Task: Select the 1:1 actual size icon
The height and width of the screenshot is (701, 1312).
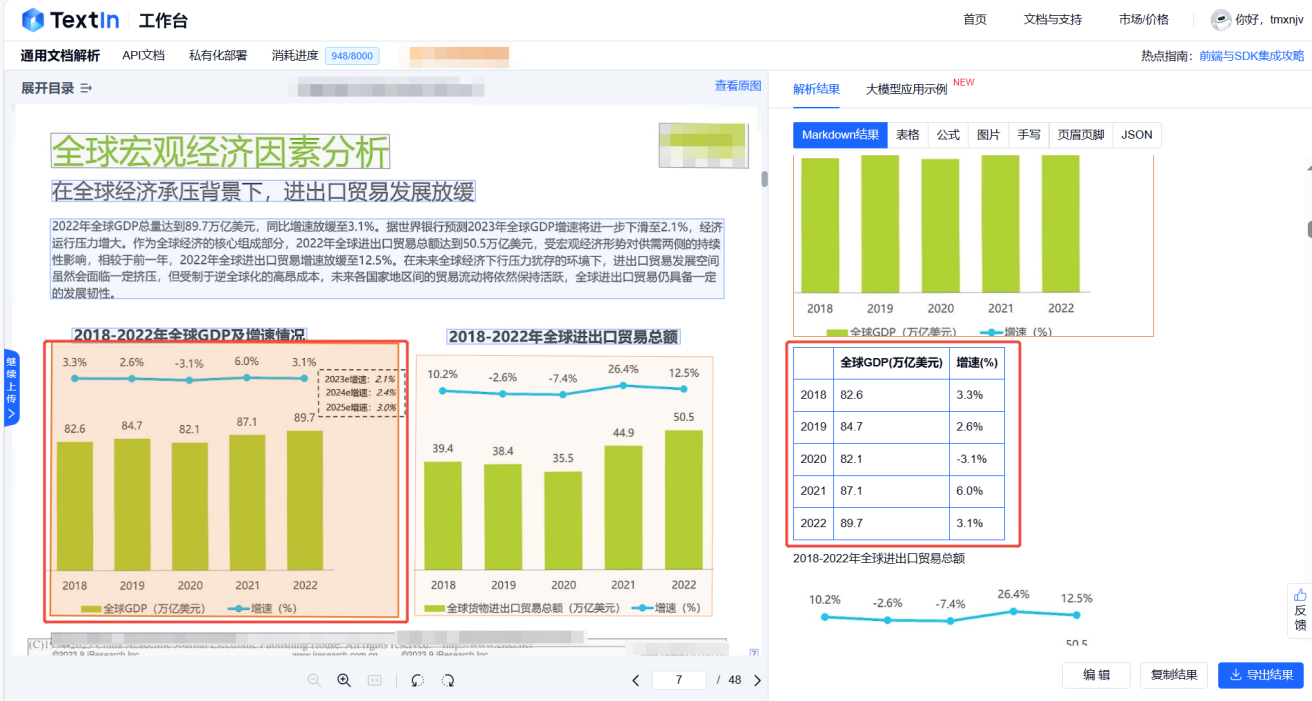Action: click(x=373, y=680)
